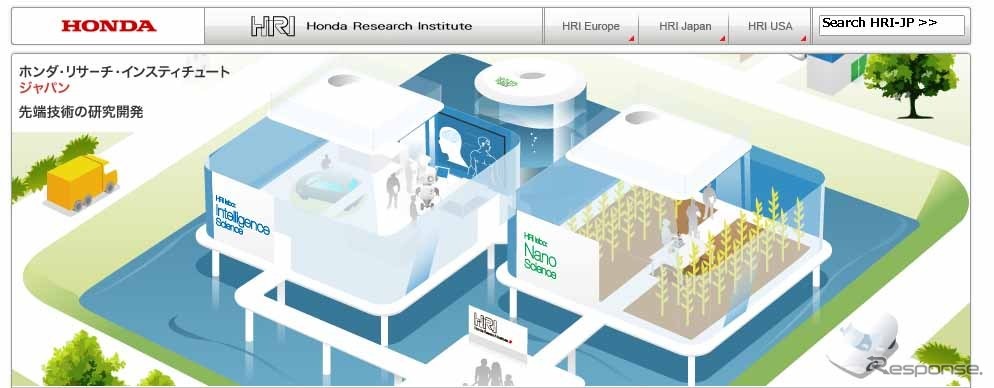Expand the red arrow on HRI USA

[x=803, y=39]
